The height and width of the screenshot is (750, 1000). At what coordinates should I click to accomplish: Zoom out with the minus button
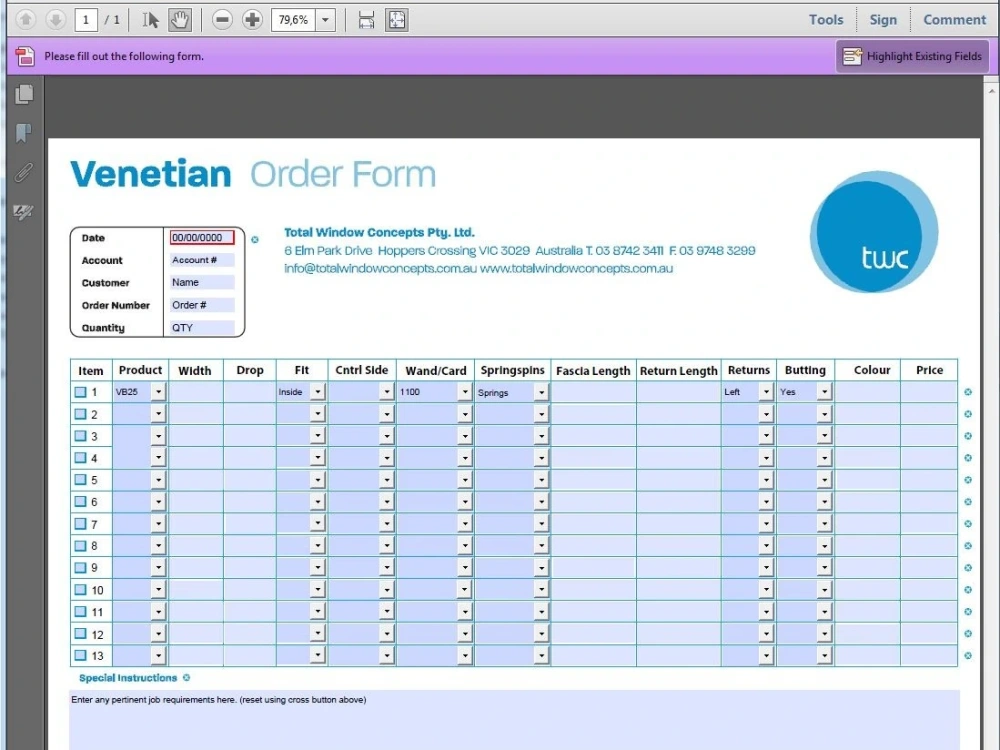(x=222, y=20)
